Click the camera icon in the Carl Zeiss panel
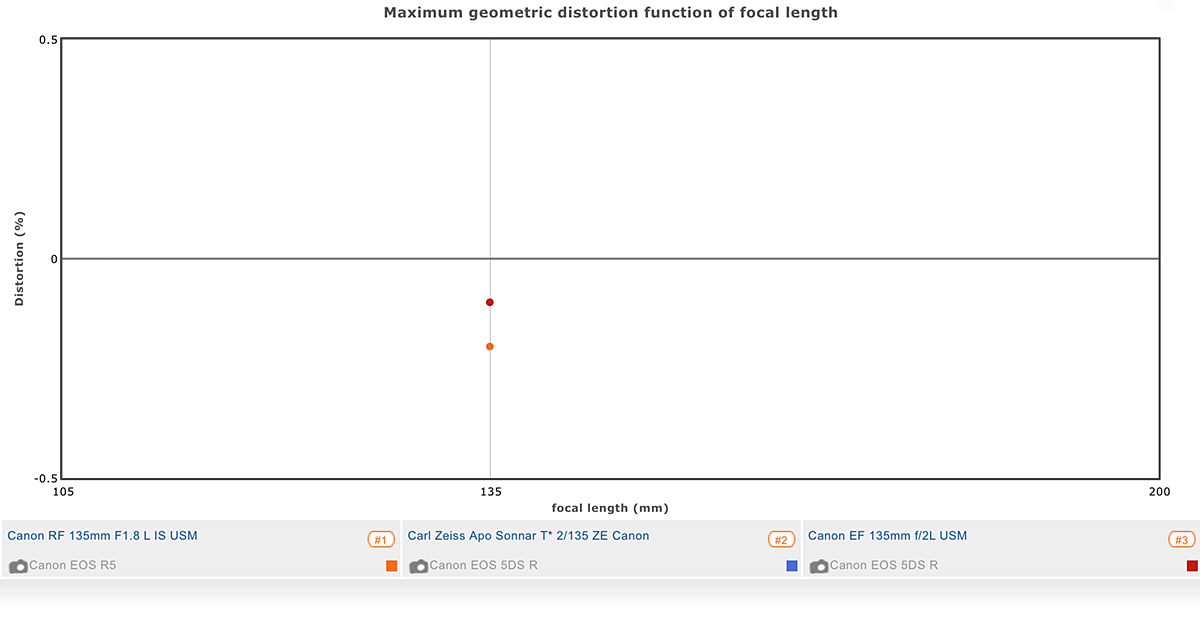The height and width of the screenshot is (621, 1200). click(419, 566)
